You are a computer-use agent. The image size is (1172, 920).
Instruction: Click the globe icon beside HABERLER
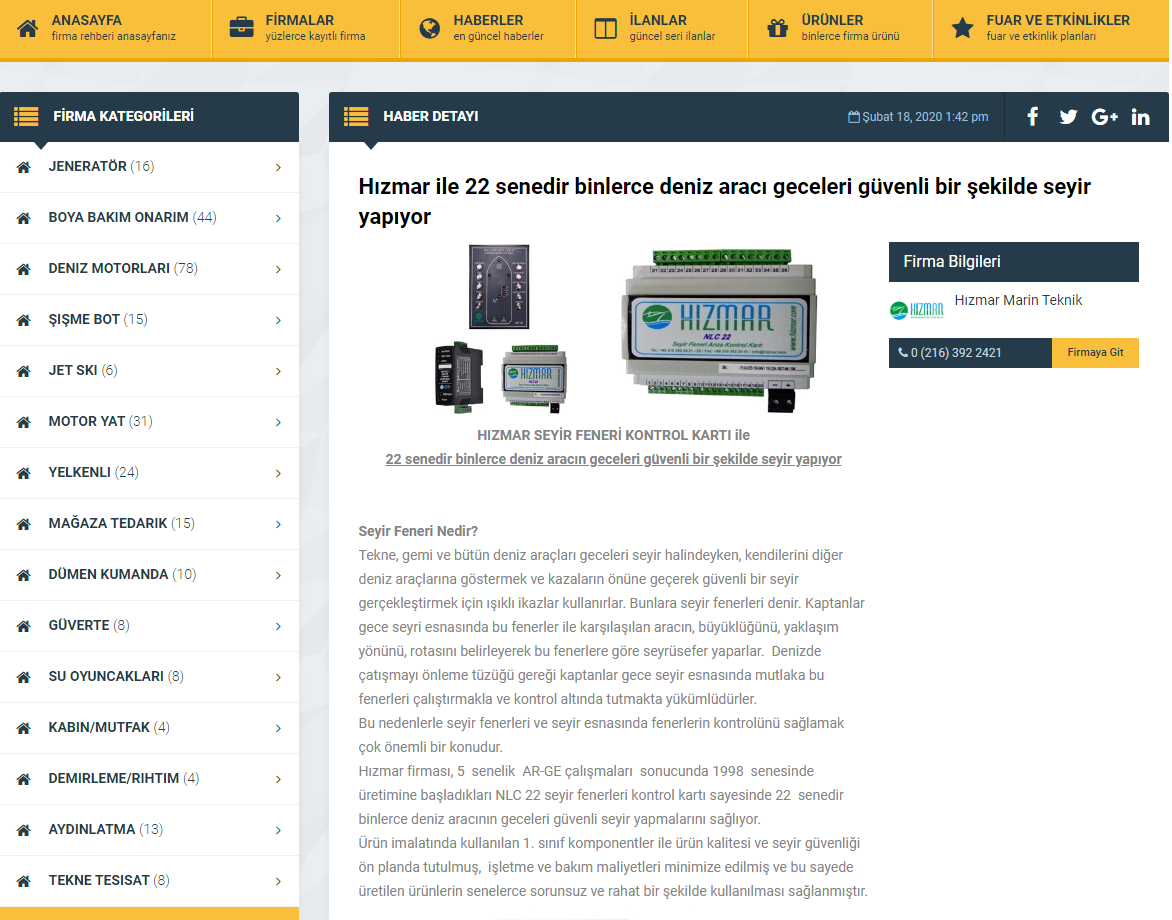(x=430, y=28)
